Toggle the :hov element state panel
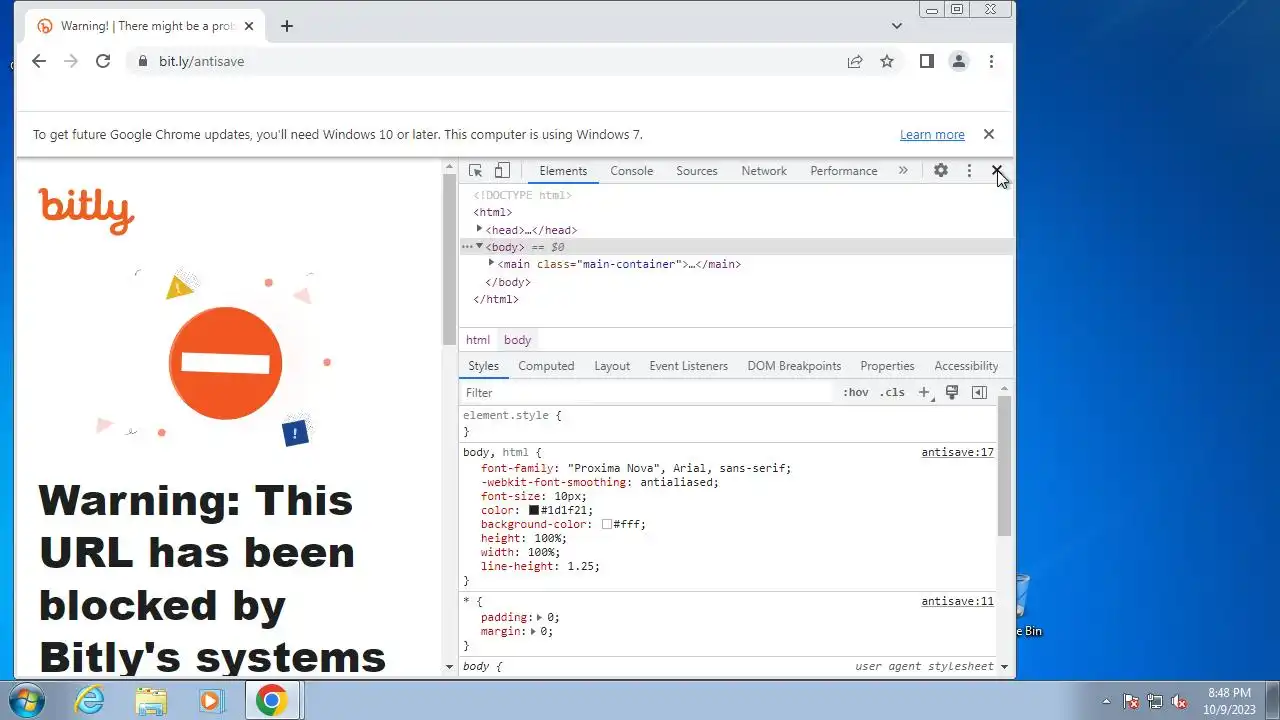Viewport: 1280px width, 720px height. (x=856, y=393)
